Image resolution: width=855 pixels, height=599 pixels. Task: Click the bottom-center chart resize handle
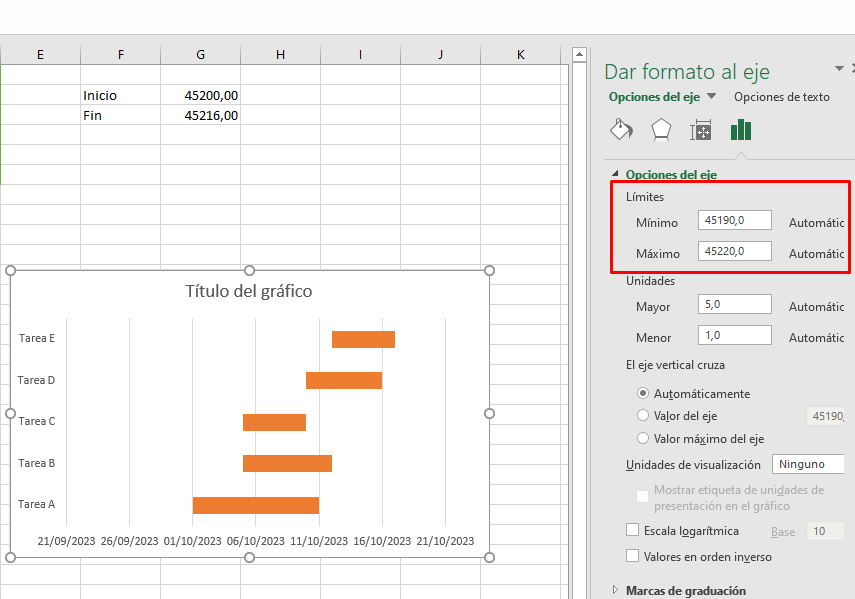click(x=250, y=557)
